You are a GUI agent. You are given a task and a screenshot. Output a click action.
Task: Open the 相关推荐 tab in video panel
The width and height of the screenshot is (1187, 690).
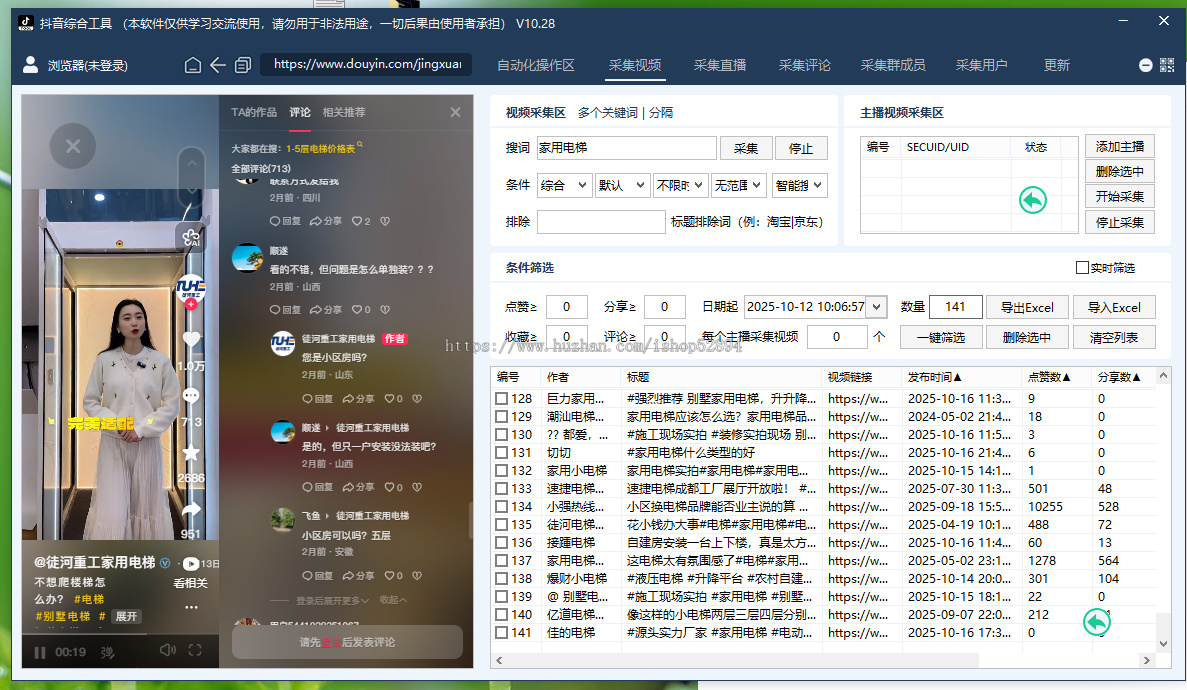[344, 112]
